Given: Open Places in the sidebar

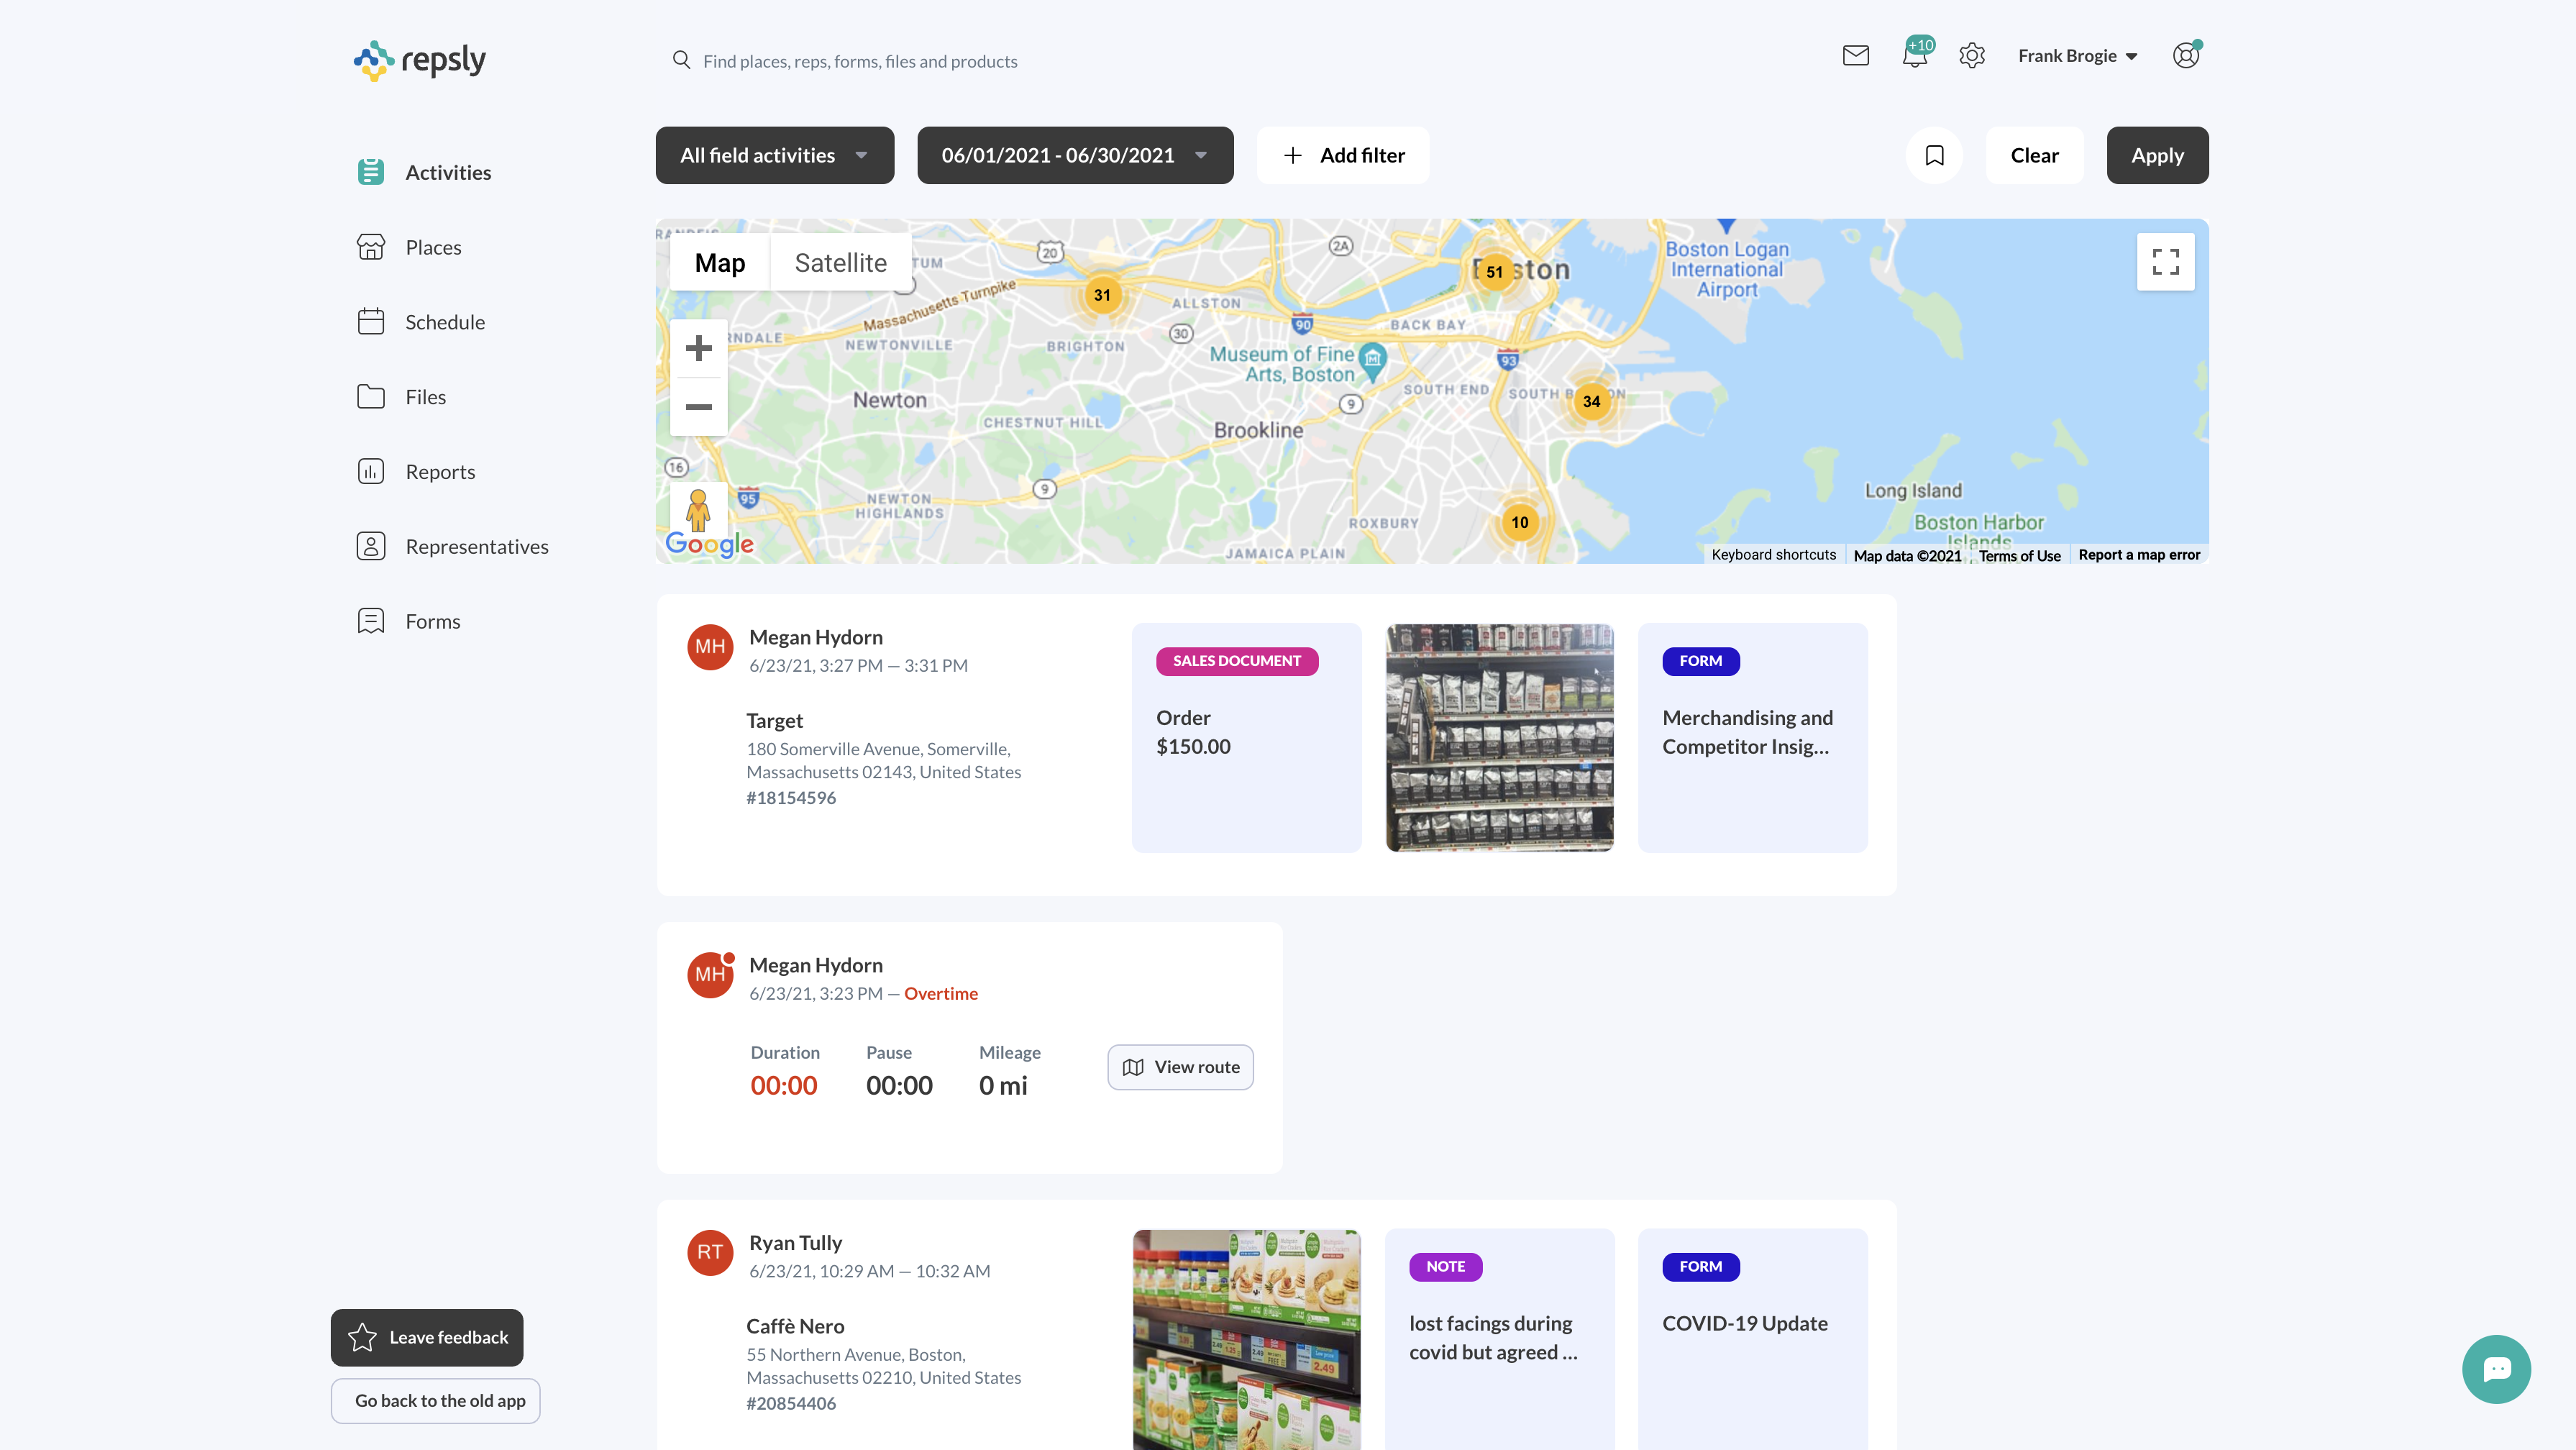Looking at the screenshot, I should click(432, 248).
